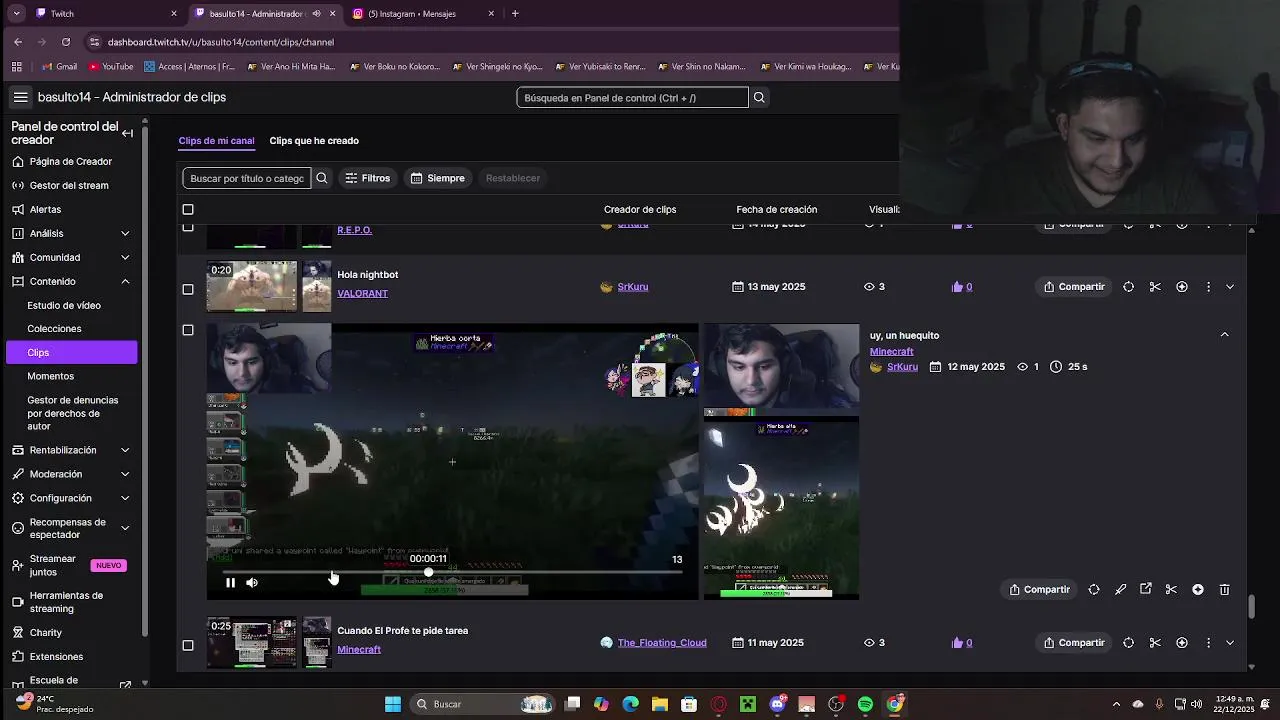Open File Explorer from the taskbar
Viewport: 1280px width, 720px height.
click(x=660, y=704)
